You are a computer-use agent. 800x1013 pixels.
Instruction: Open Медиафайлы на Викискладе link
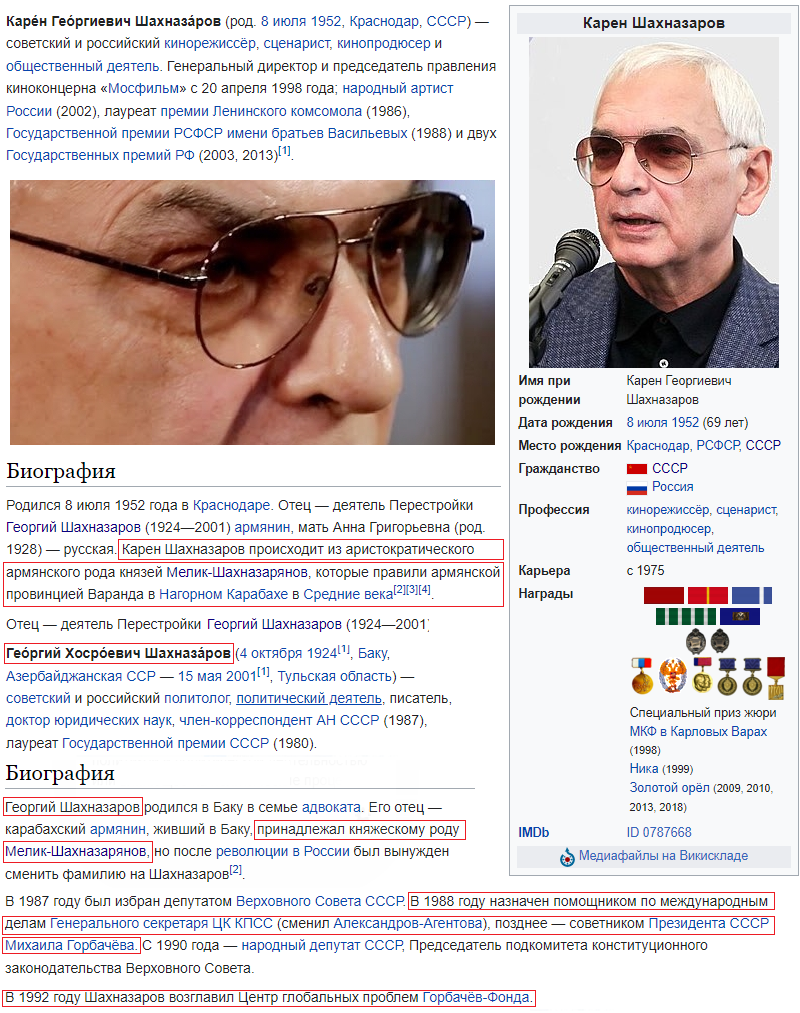(x=663, y=856)
